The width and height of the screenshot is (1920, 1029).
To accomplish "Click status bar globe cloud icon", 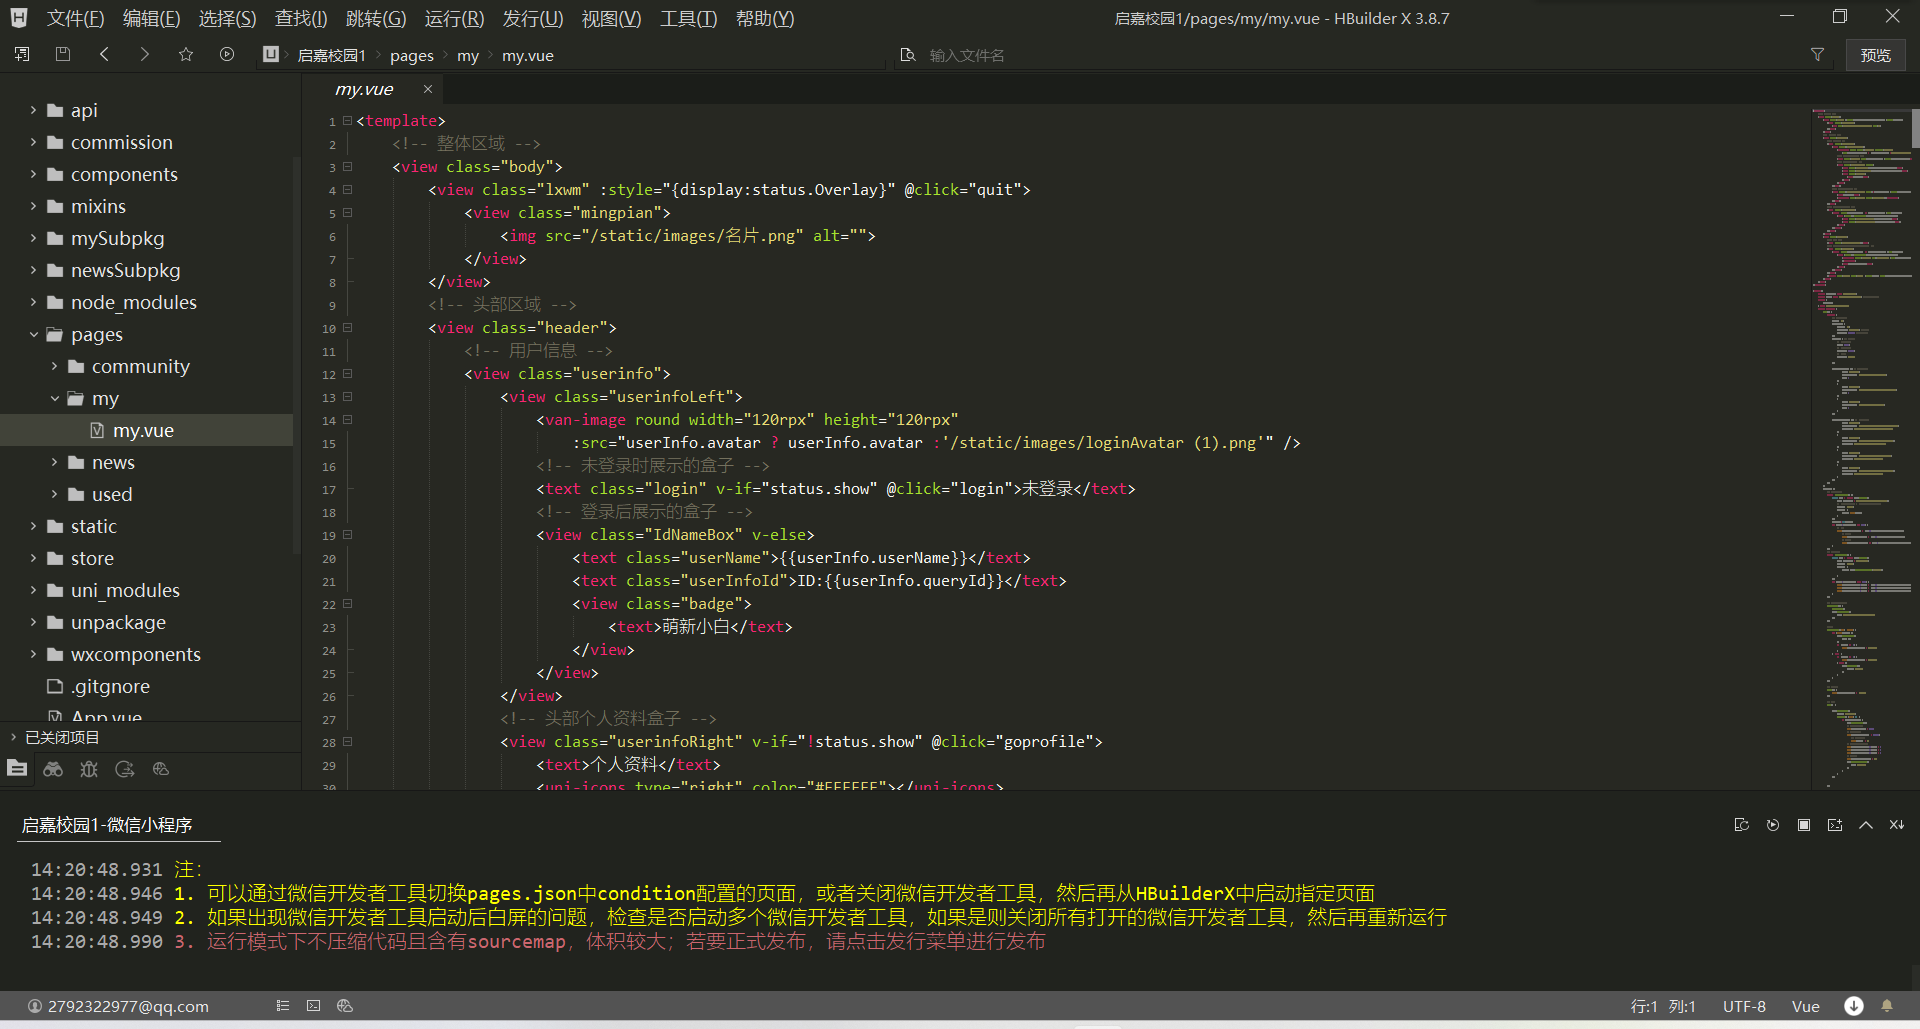I will click(x=345, y=1006).
